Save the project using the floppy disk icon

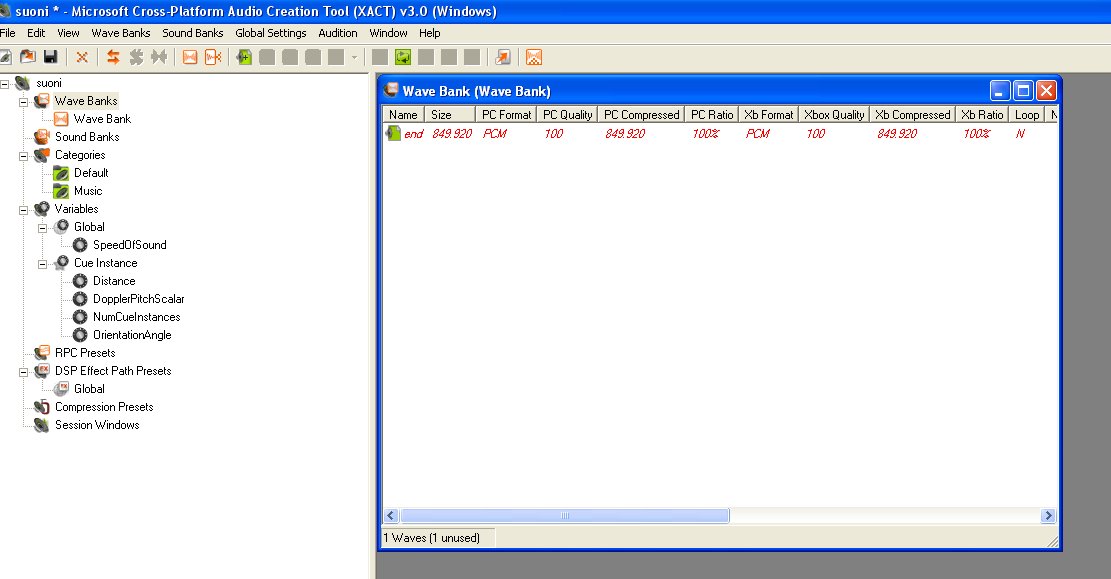pos(50,57)
